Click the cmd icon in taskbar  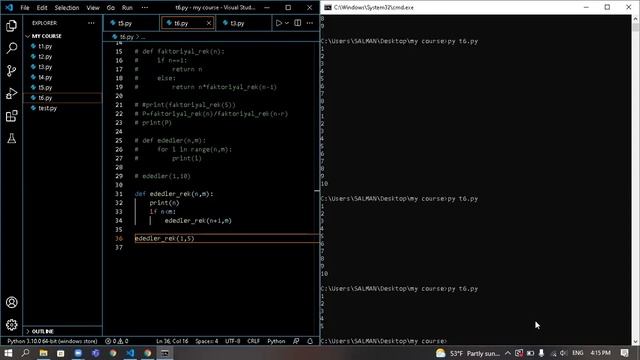[165, 353]
